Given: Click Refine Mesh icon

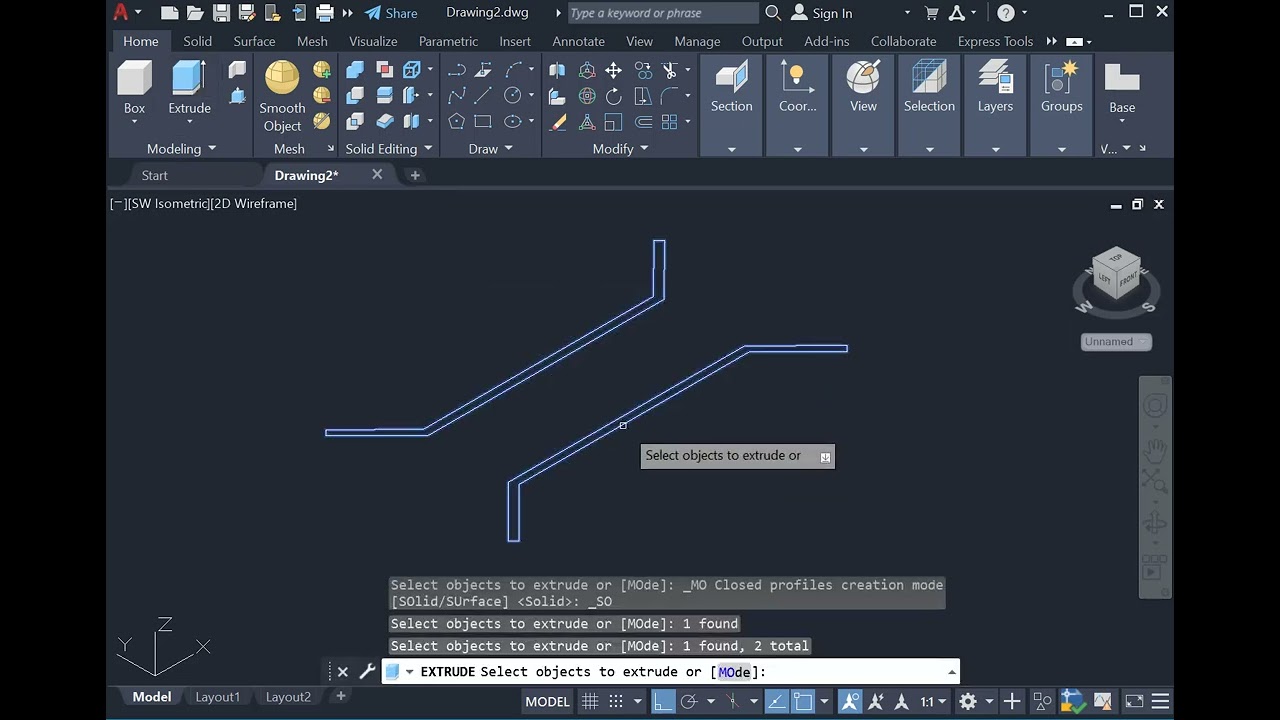Looking at the screenshot, I should (322, 122).
